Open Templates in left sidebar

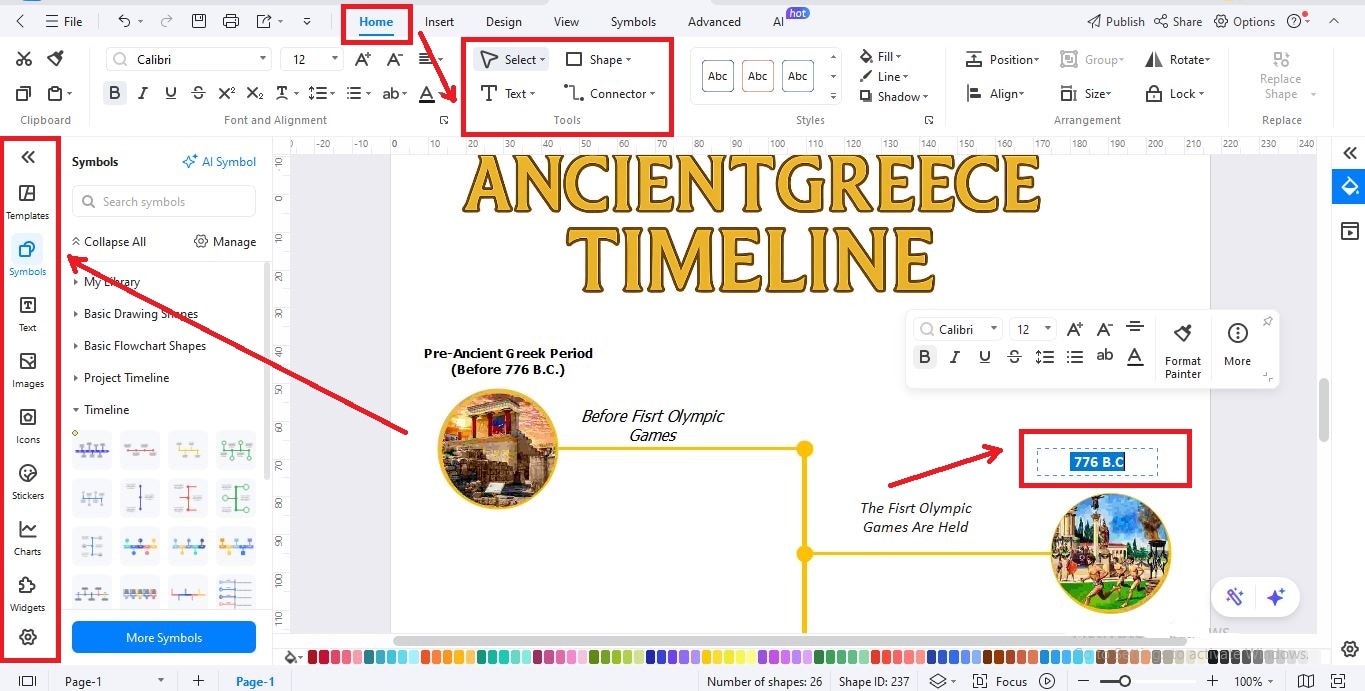click(28, 201)
